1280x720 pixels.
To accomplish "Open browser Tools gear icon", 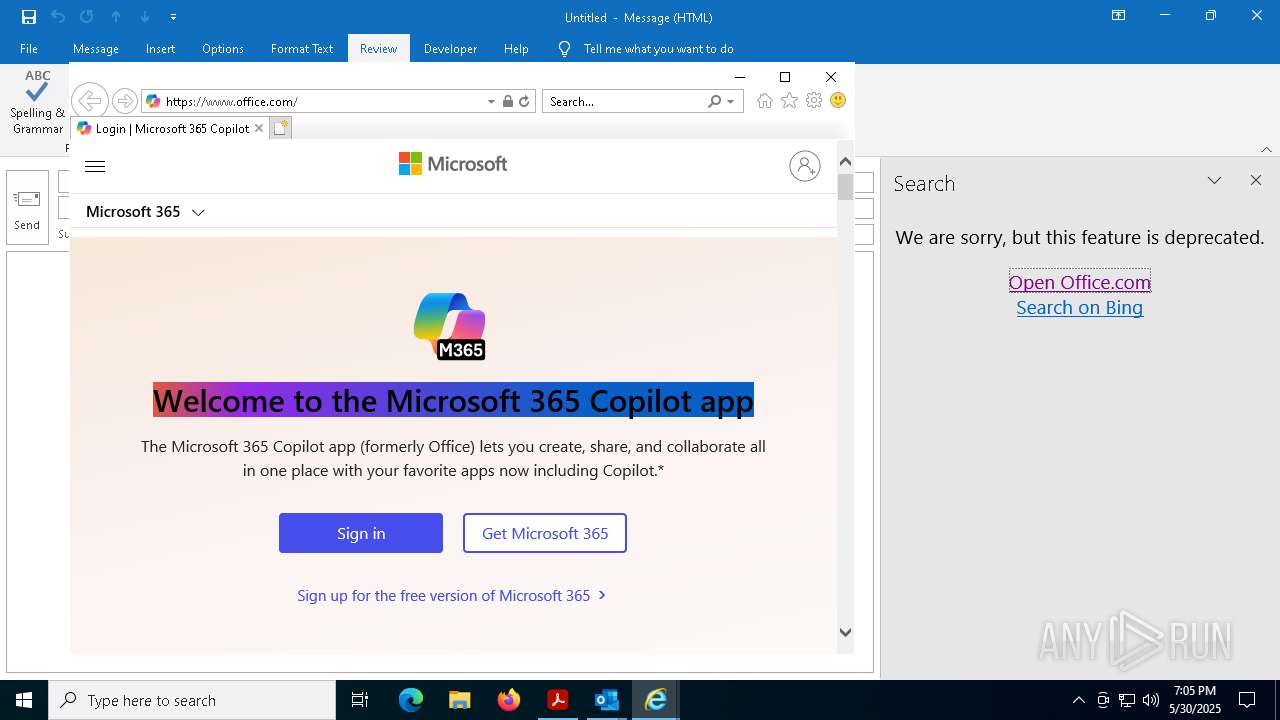I will coord(814,101).
